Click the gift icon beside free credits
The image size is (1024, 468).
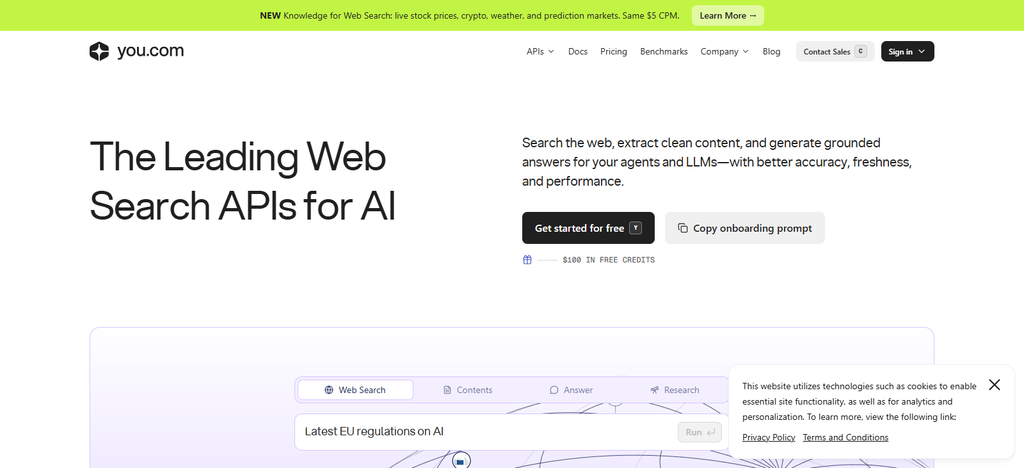(x=527, y=260)
